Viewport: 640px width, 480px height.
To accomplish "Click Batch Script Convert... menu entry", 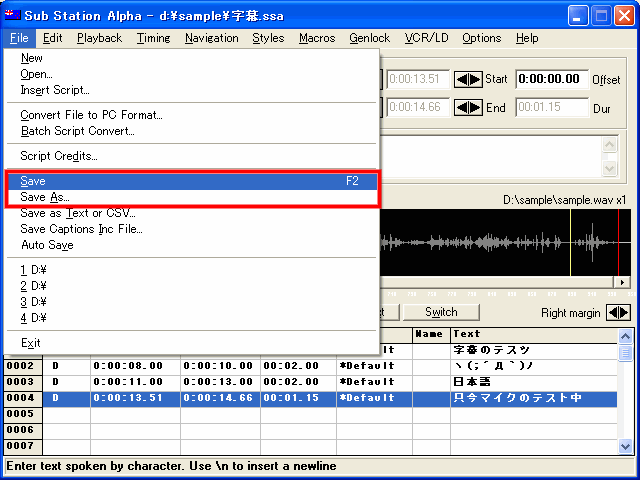I will click(x=77, y=131).
